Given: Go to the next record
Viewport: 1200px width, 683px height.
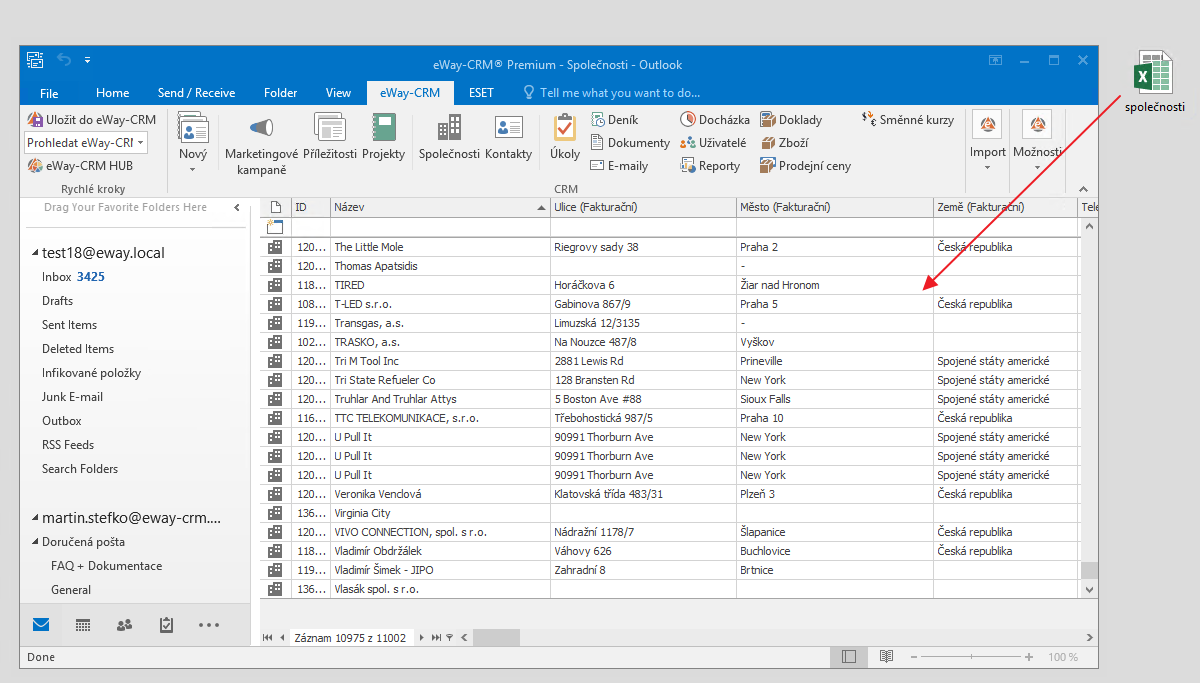Looking at the screenshot, I should coord(422,638).
